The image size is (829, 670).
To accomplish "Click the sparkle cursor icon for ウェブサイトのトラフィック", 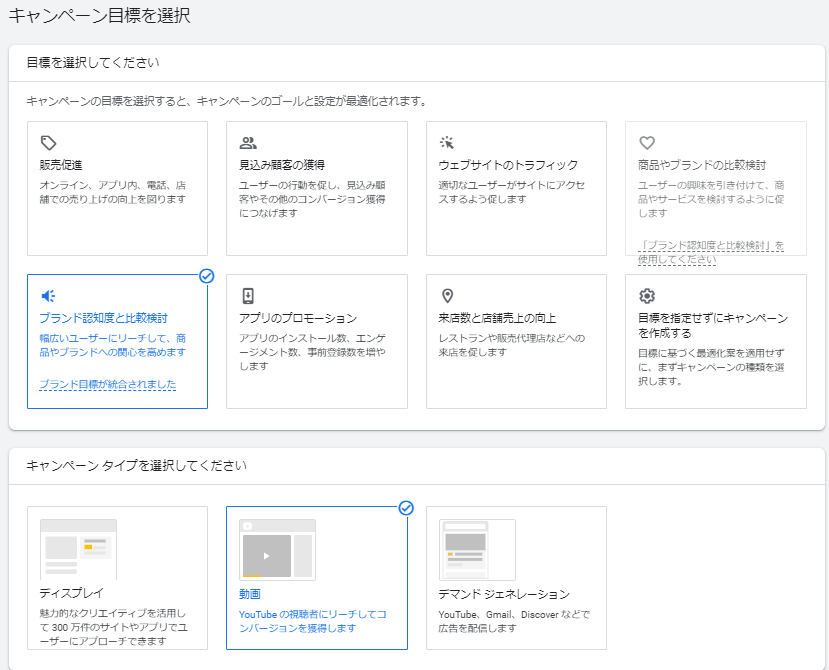I will (x=447, y=143).
